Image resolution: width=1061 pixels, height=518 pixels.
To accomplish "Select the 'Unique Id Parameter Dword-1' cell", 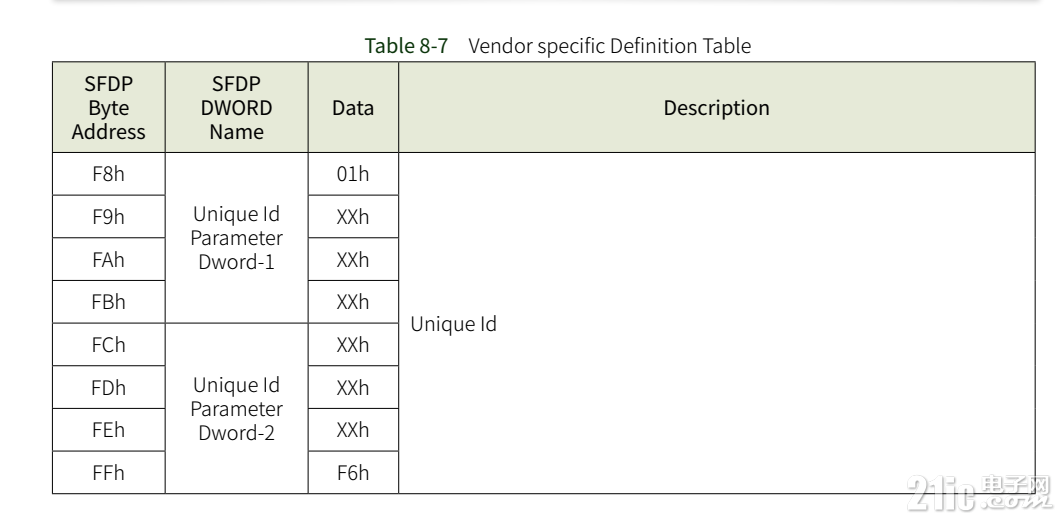I will coord(237,238).
